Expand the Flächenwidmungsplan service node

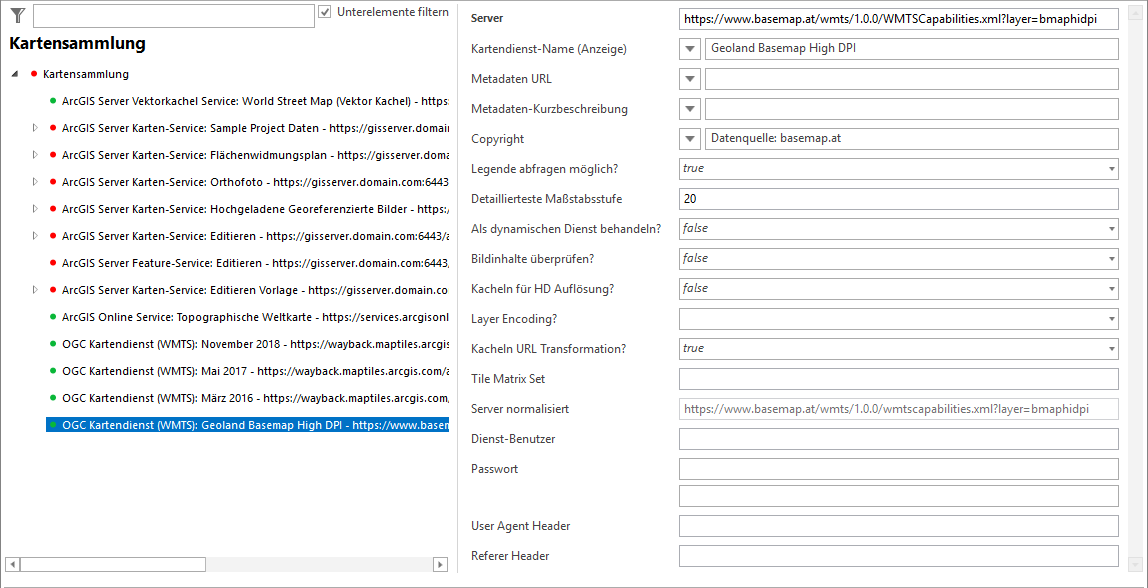(x=35, y=155)
